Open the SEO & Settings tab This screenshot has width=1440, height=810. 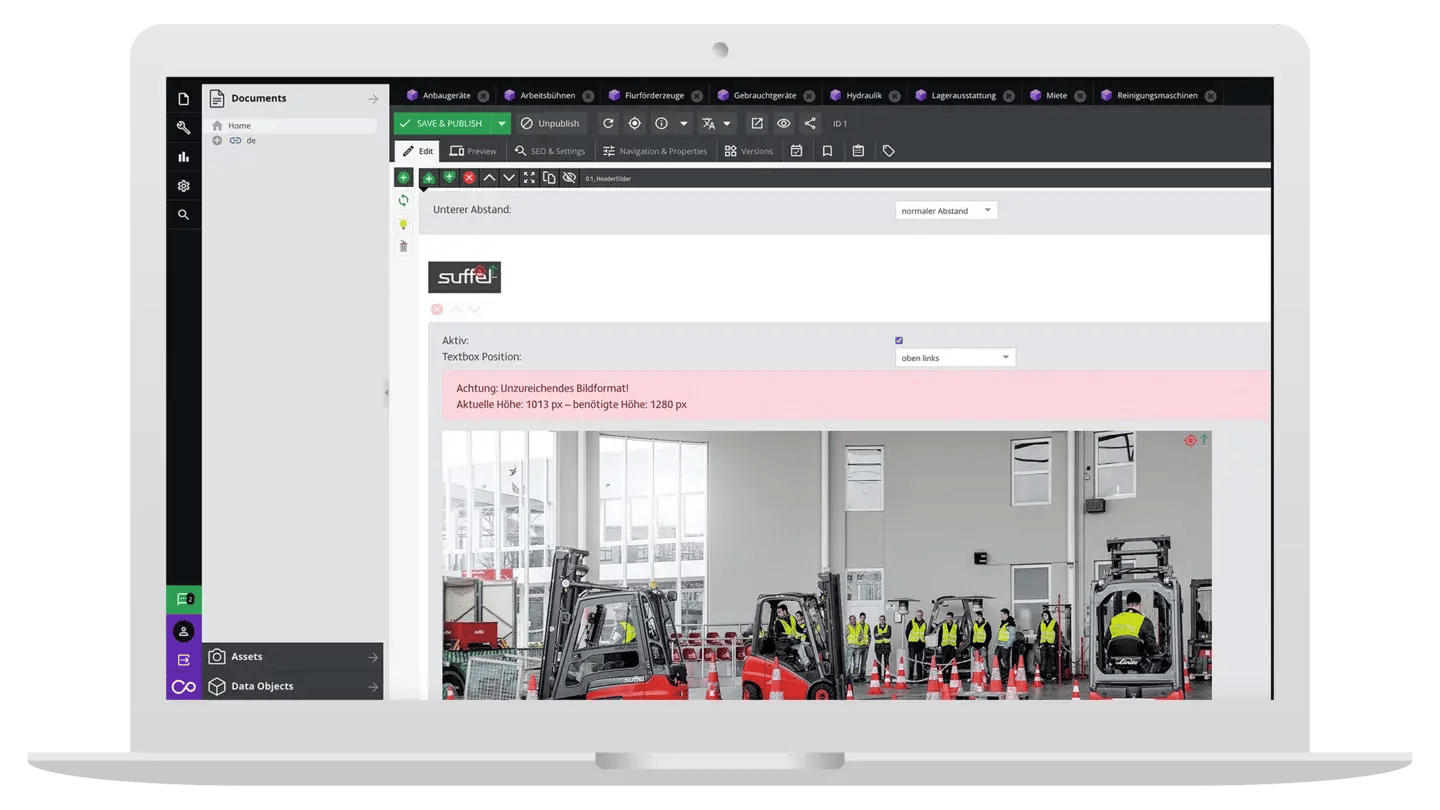[550, 150]
